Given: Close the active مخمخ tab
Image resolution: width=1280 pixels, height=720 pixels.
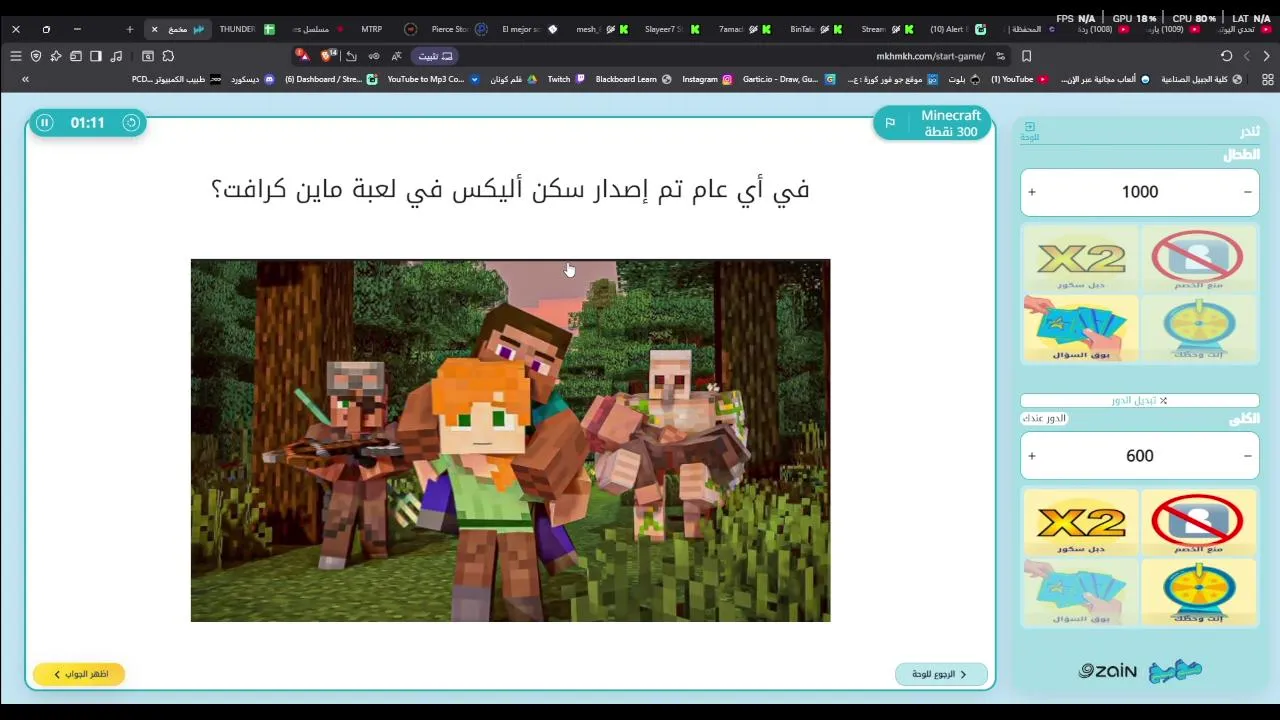Looking at the screenshot, I should pos(154,29).
